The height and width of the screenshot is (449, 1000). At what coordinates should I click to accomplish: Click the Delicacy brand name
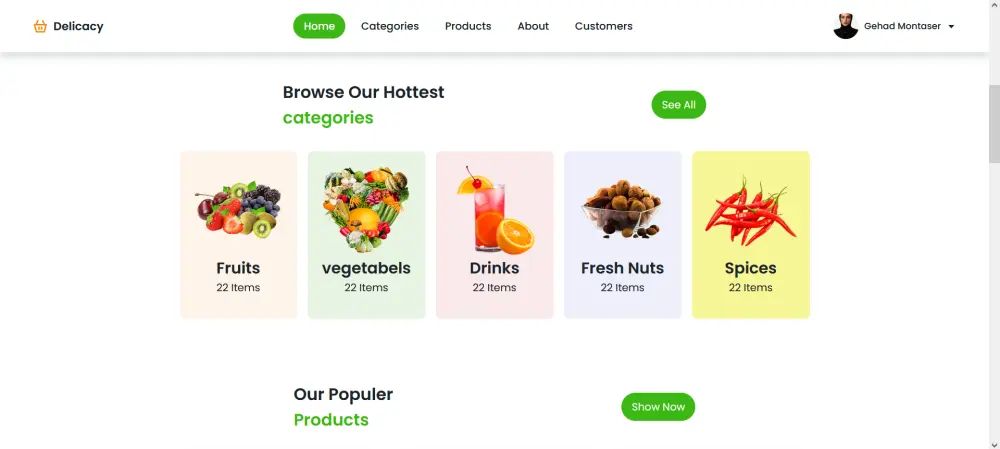click(78, 26)
